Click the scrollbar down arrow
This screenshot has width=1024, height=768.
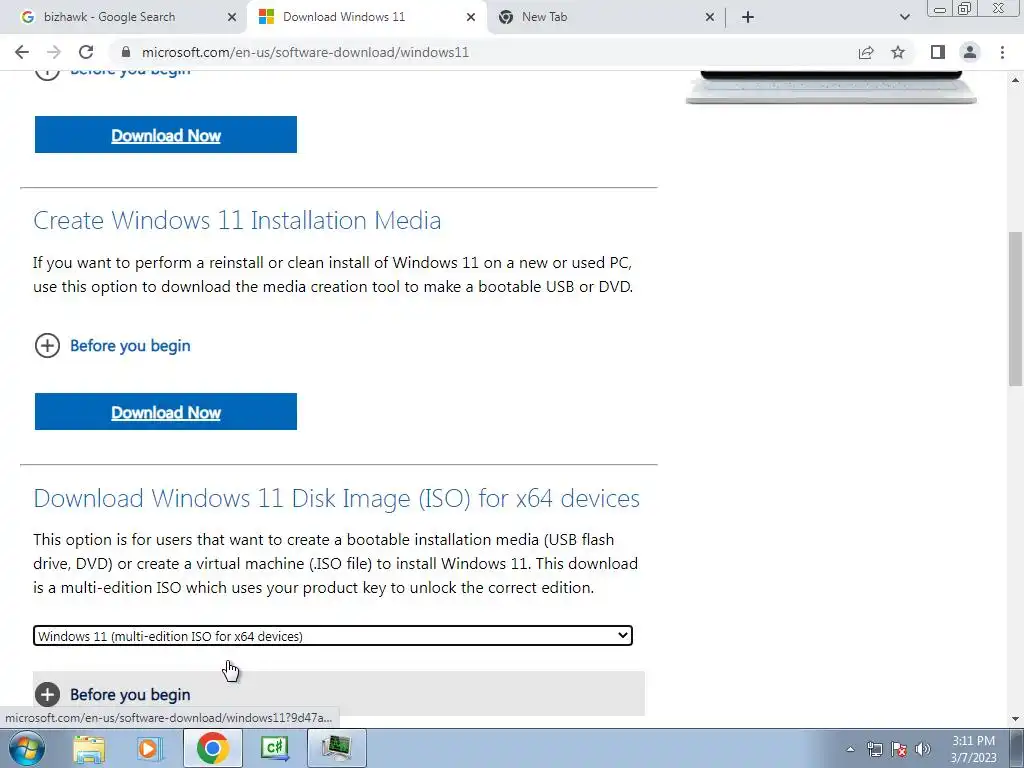tap(1015, 719)
